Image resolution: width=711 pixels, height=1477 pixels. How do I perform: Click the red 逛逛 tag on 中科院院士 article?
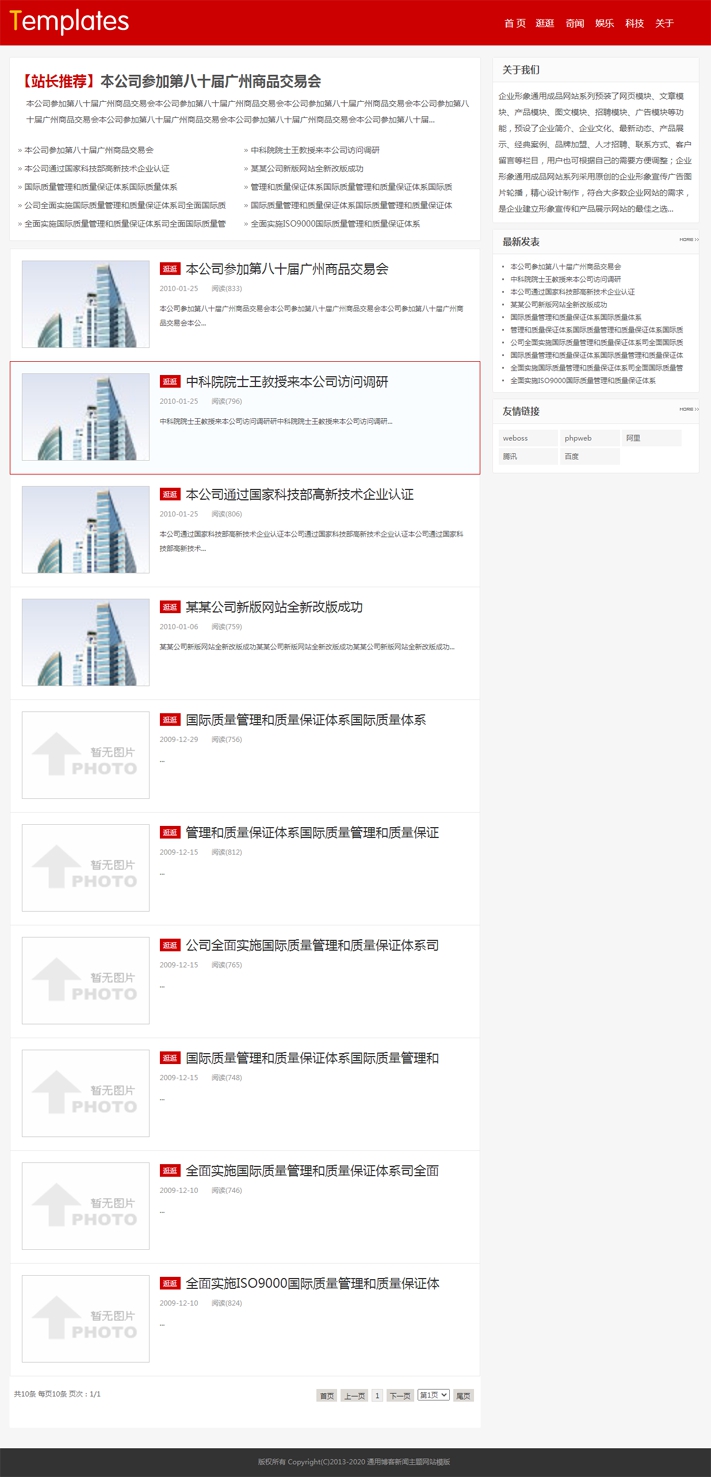[x=170, y=382]
